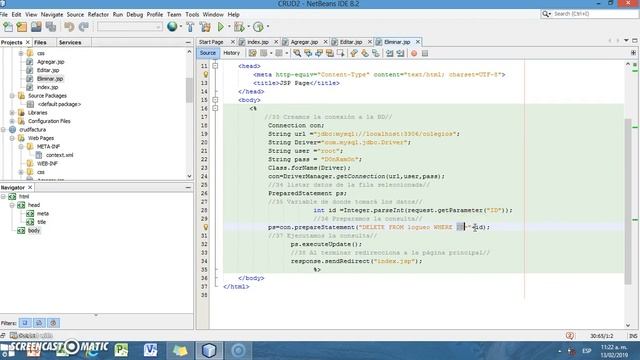Toggle Highlight Search icon in editor toolbar
The image size is (640, 360).
pos(329,53)
